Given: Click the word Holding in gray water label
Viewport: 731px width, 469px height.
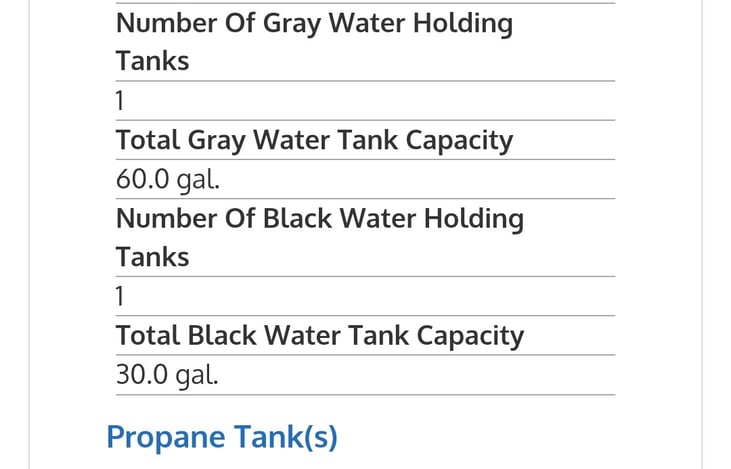Looking at the screenshot, I should tap(462, 24).
